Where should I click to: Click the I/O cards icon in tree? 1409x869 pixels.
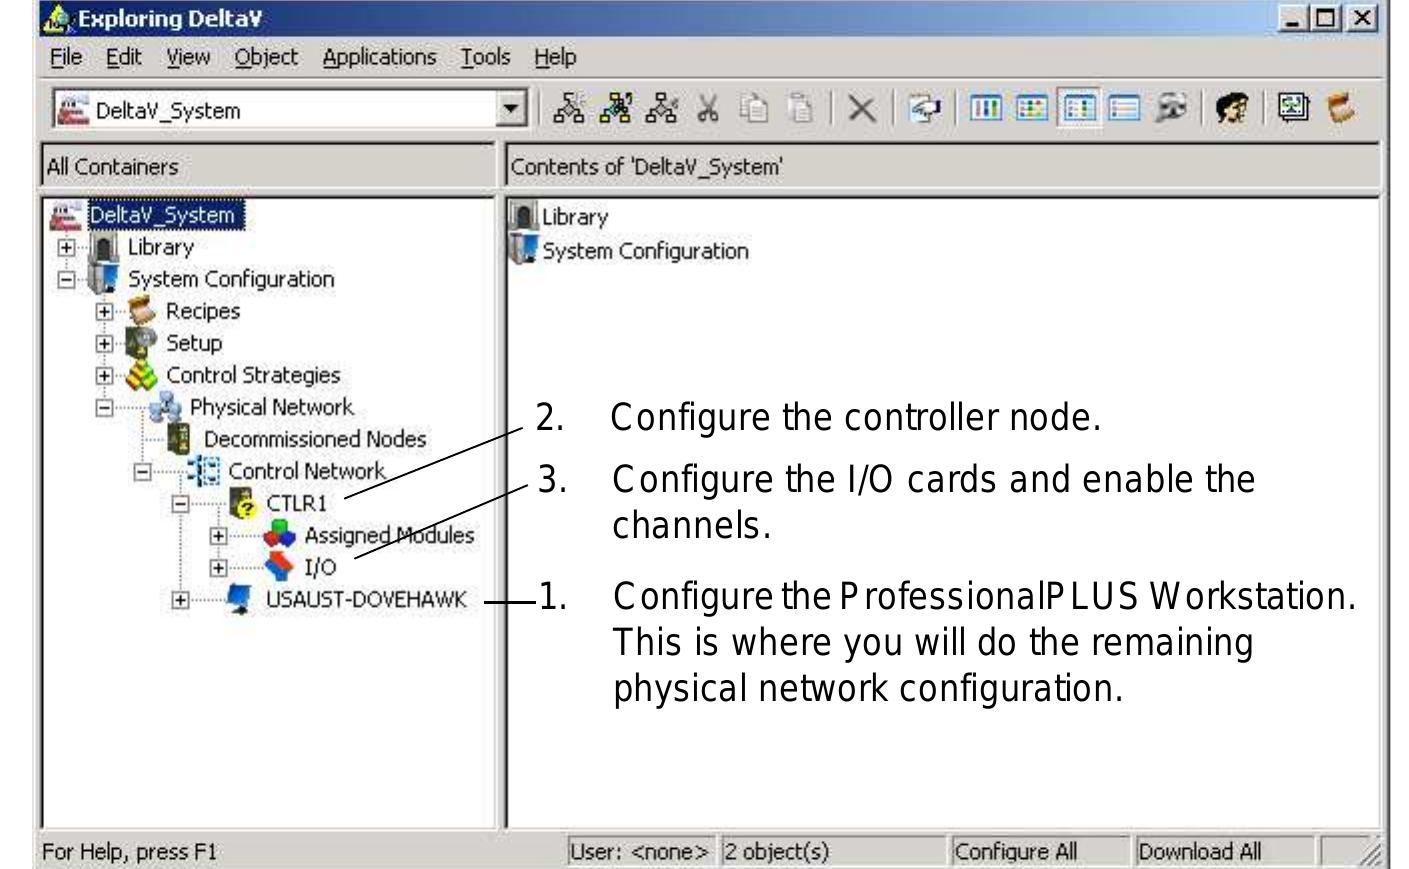tap(279, 567)
